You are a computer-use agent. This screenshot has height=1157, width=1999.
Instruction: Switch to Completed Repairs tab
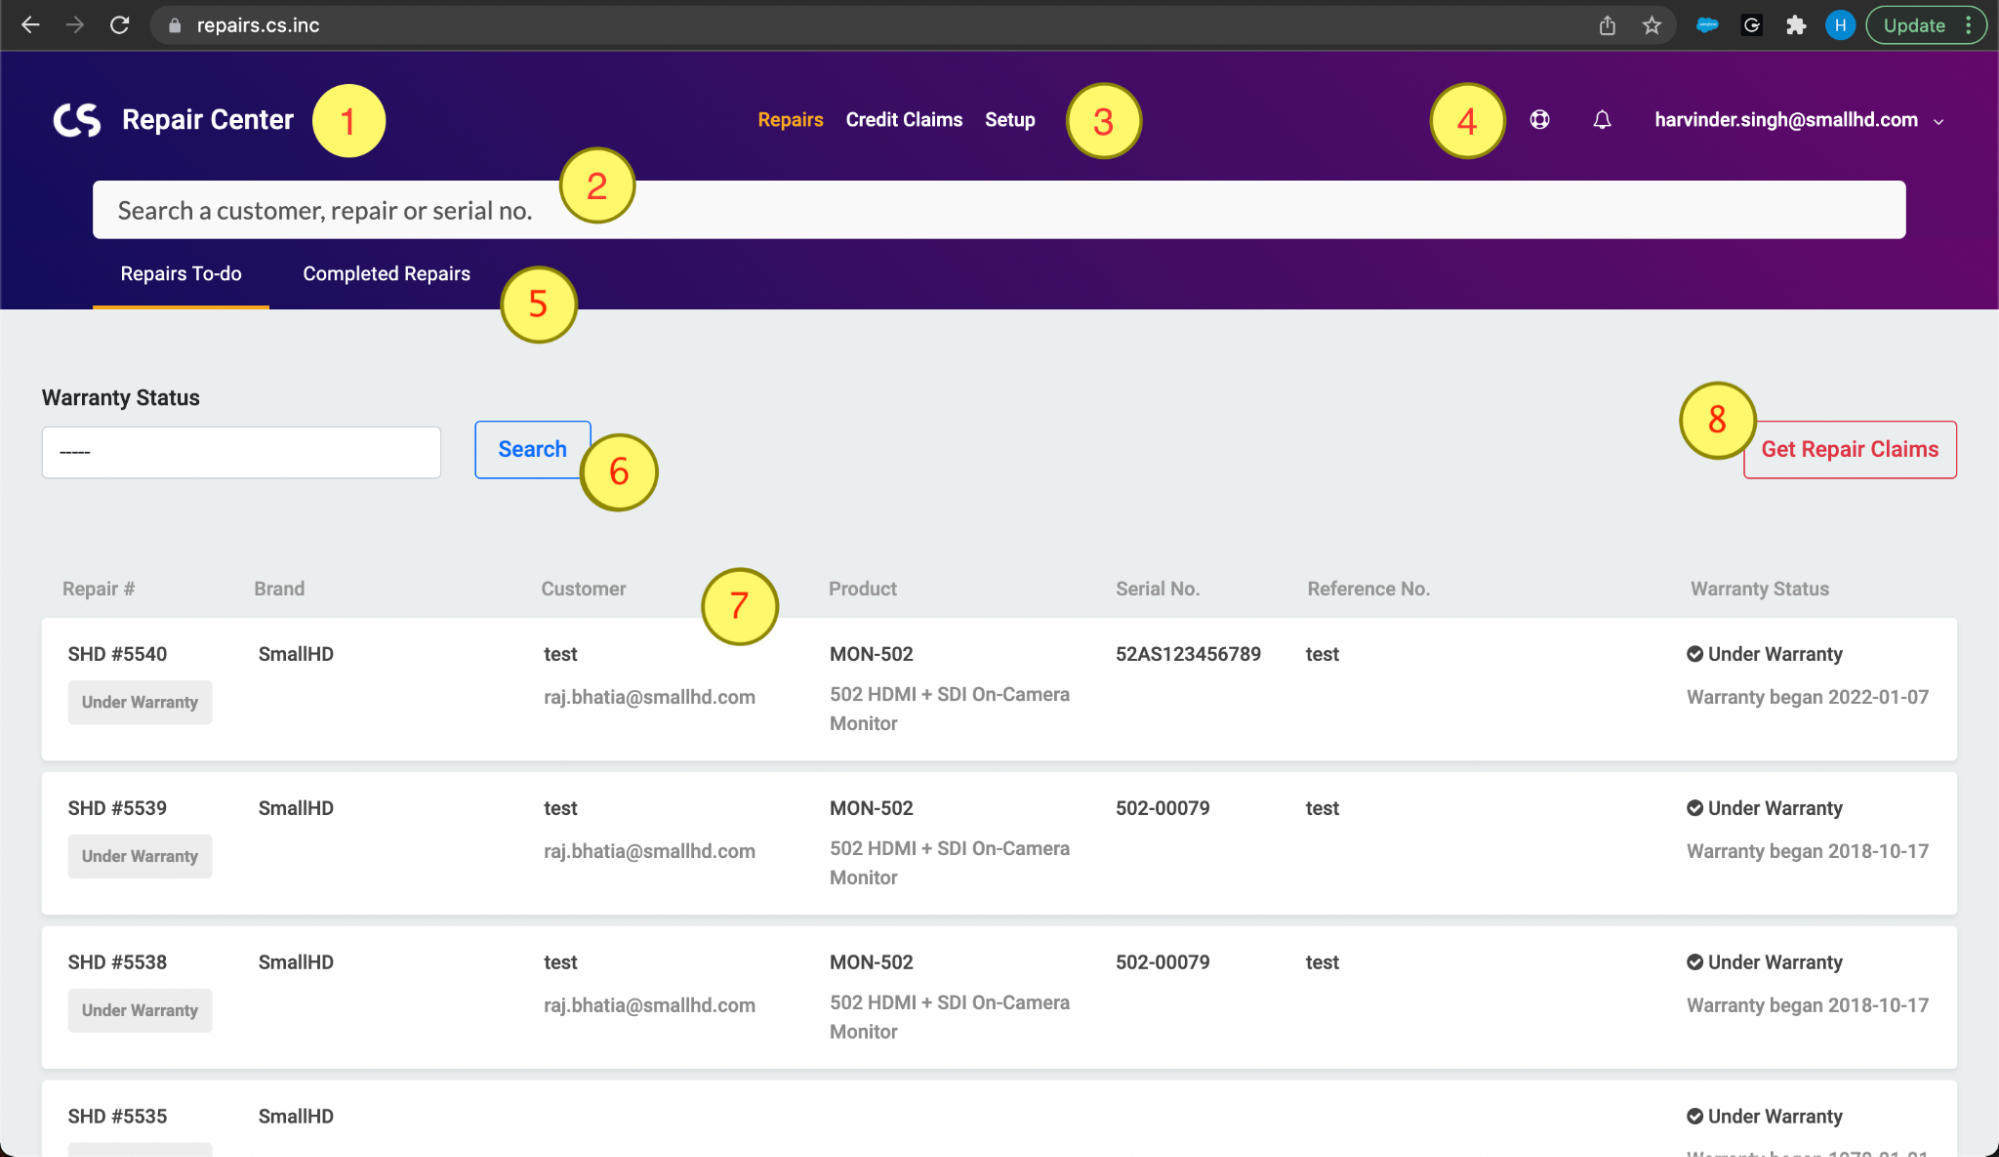(386, 274)
